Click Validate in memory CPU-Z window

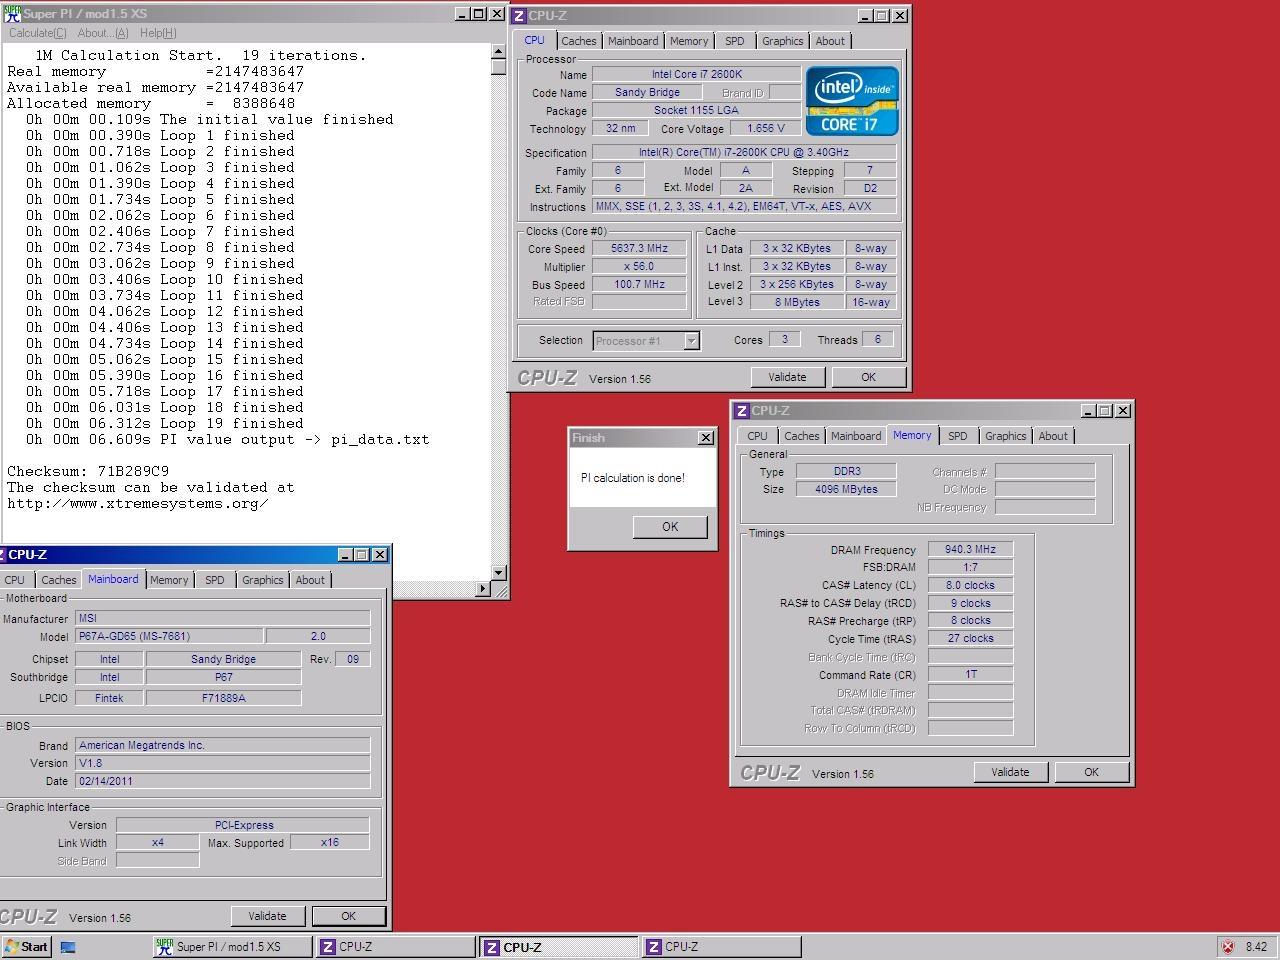point(1010,772)
